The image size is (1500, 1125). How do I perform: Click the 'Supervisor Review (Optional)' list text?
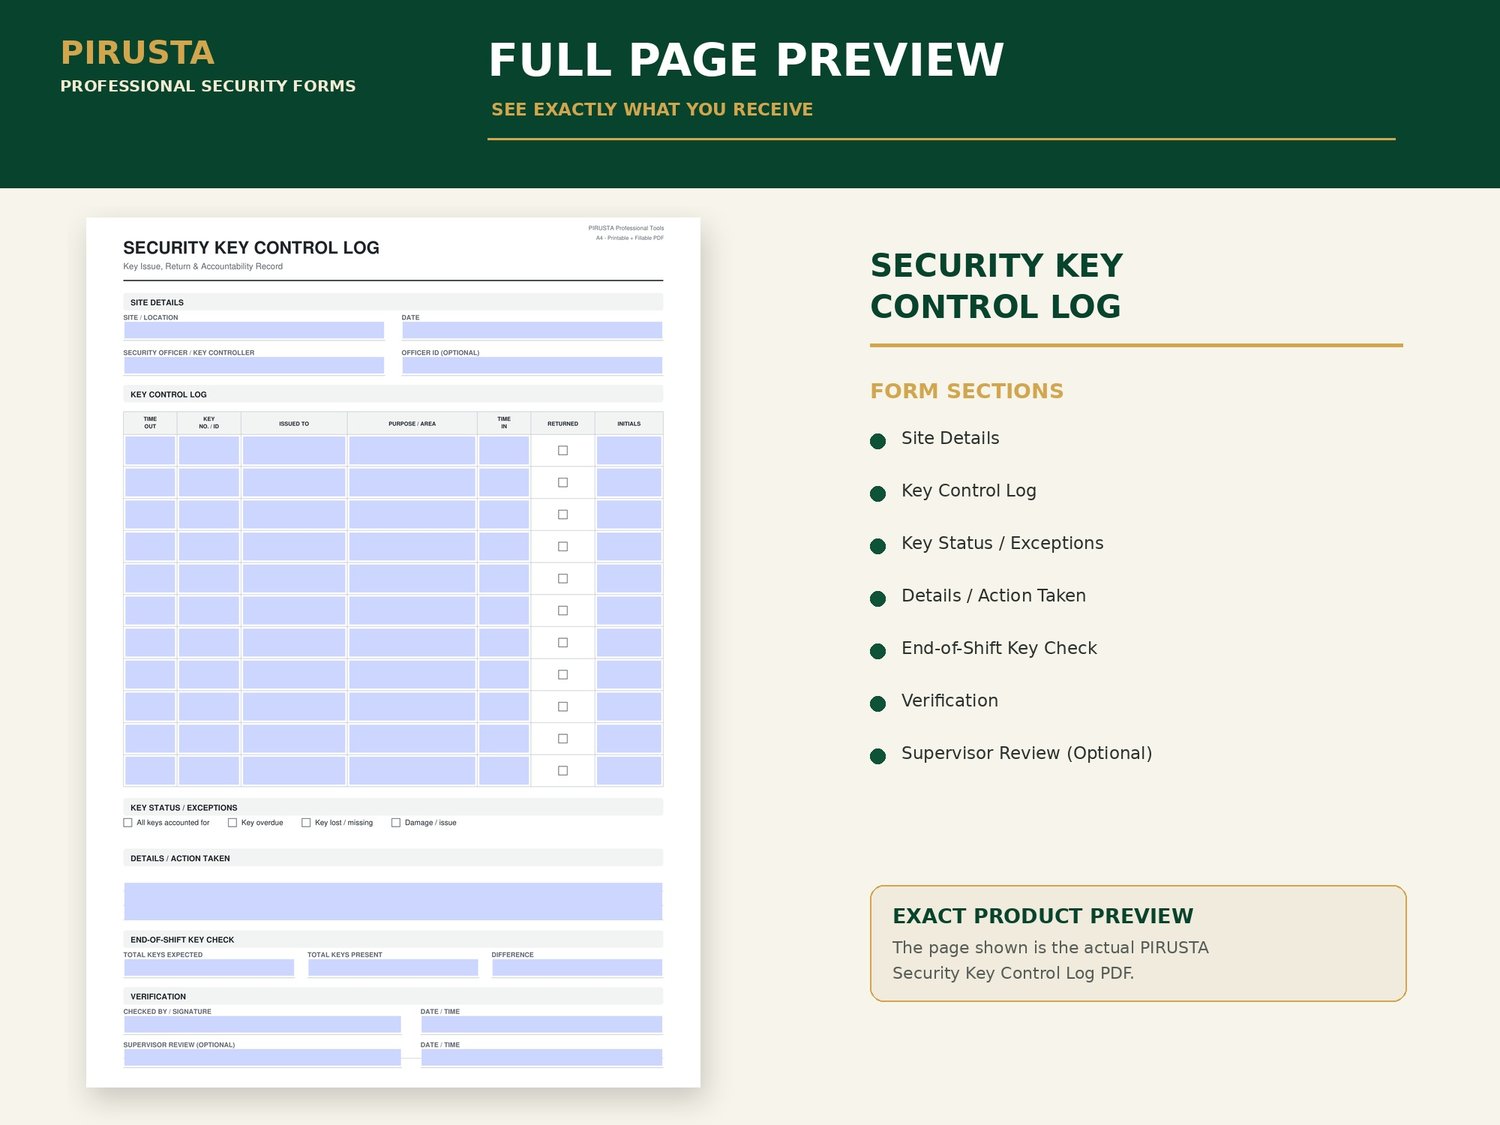click(x=1026, y=753)
